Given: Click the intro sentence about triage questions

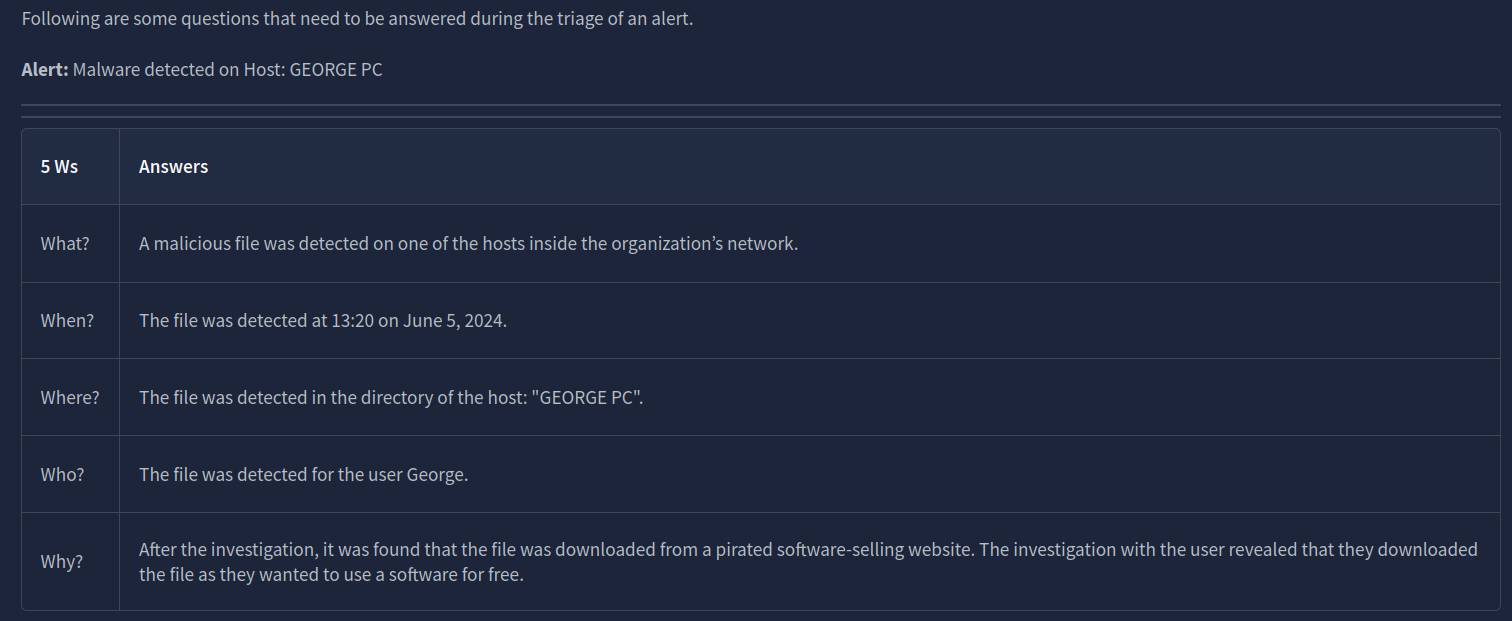Looking at the screenshot, I should pos(356,20).
